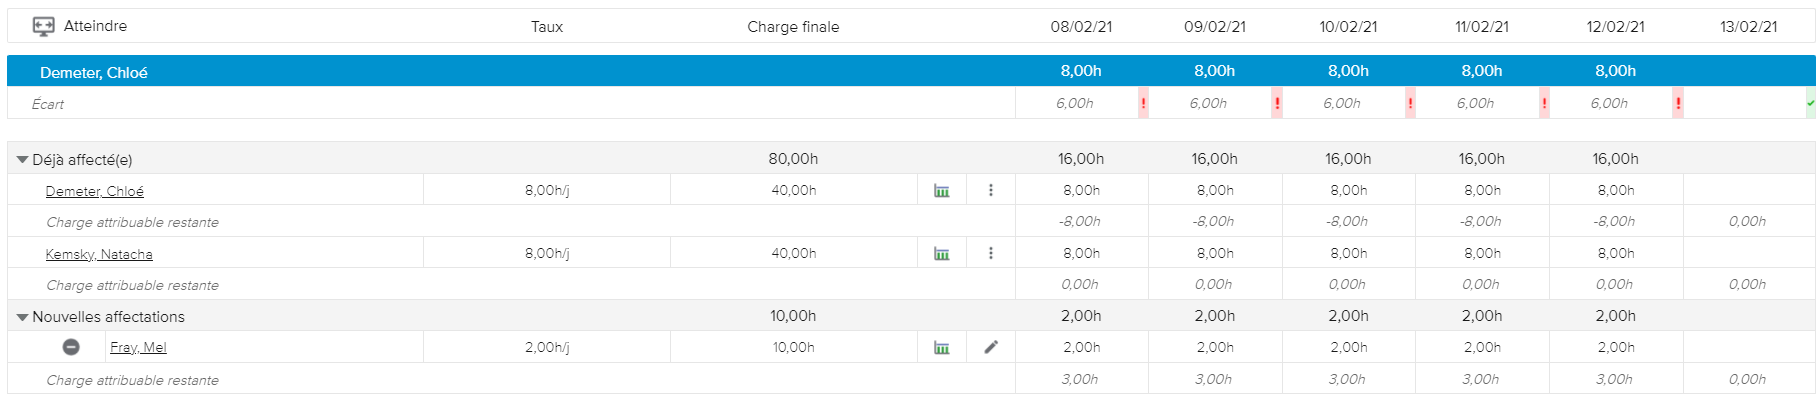Click the Charge finale column header
This screenshot has width=1816, height=404.
(x=793, y=27)
